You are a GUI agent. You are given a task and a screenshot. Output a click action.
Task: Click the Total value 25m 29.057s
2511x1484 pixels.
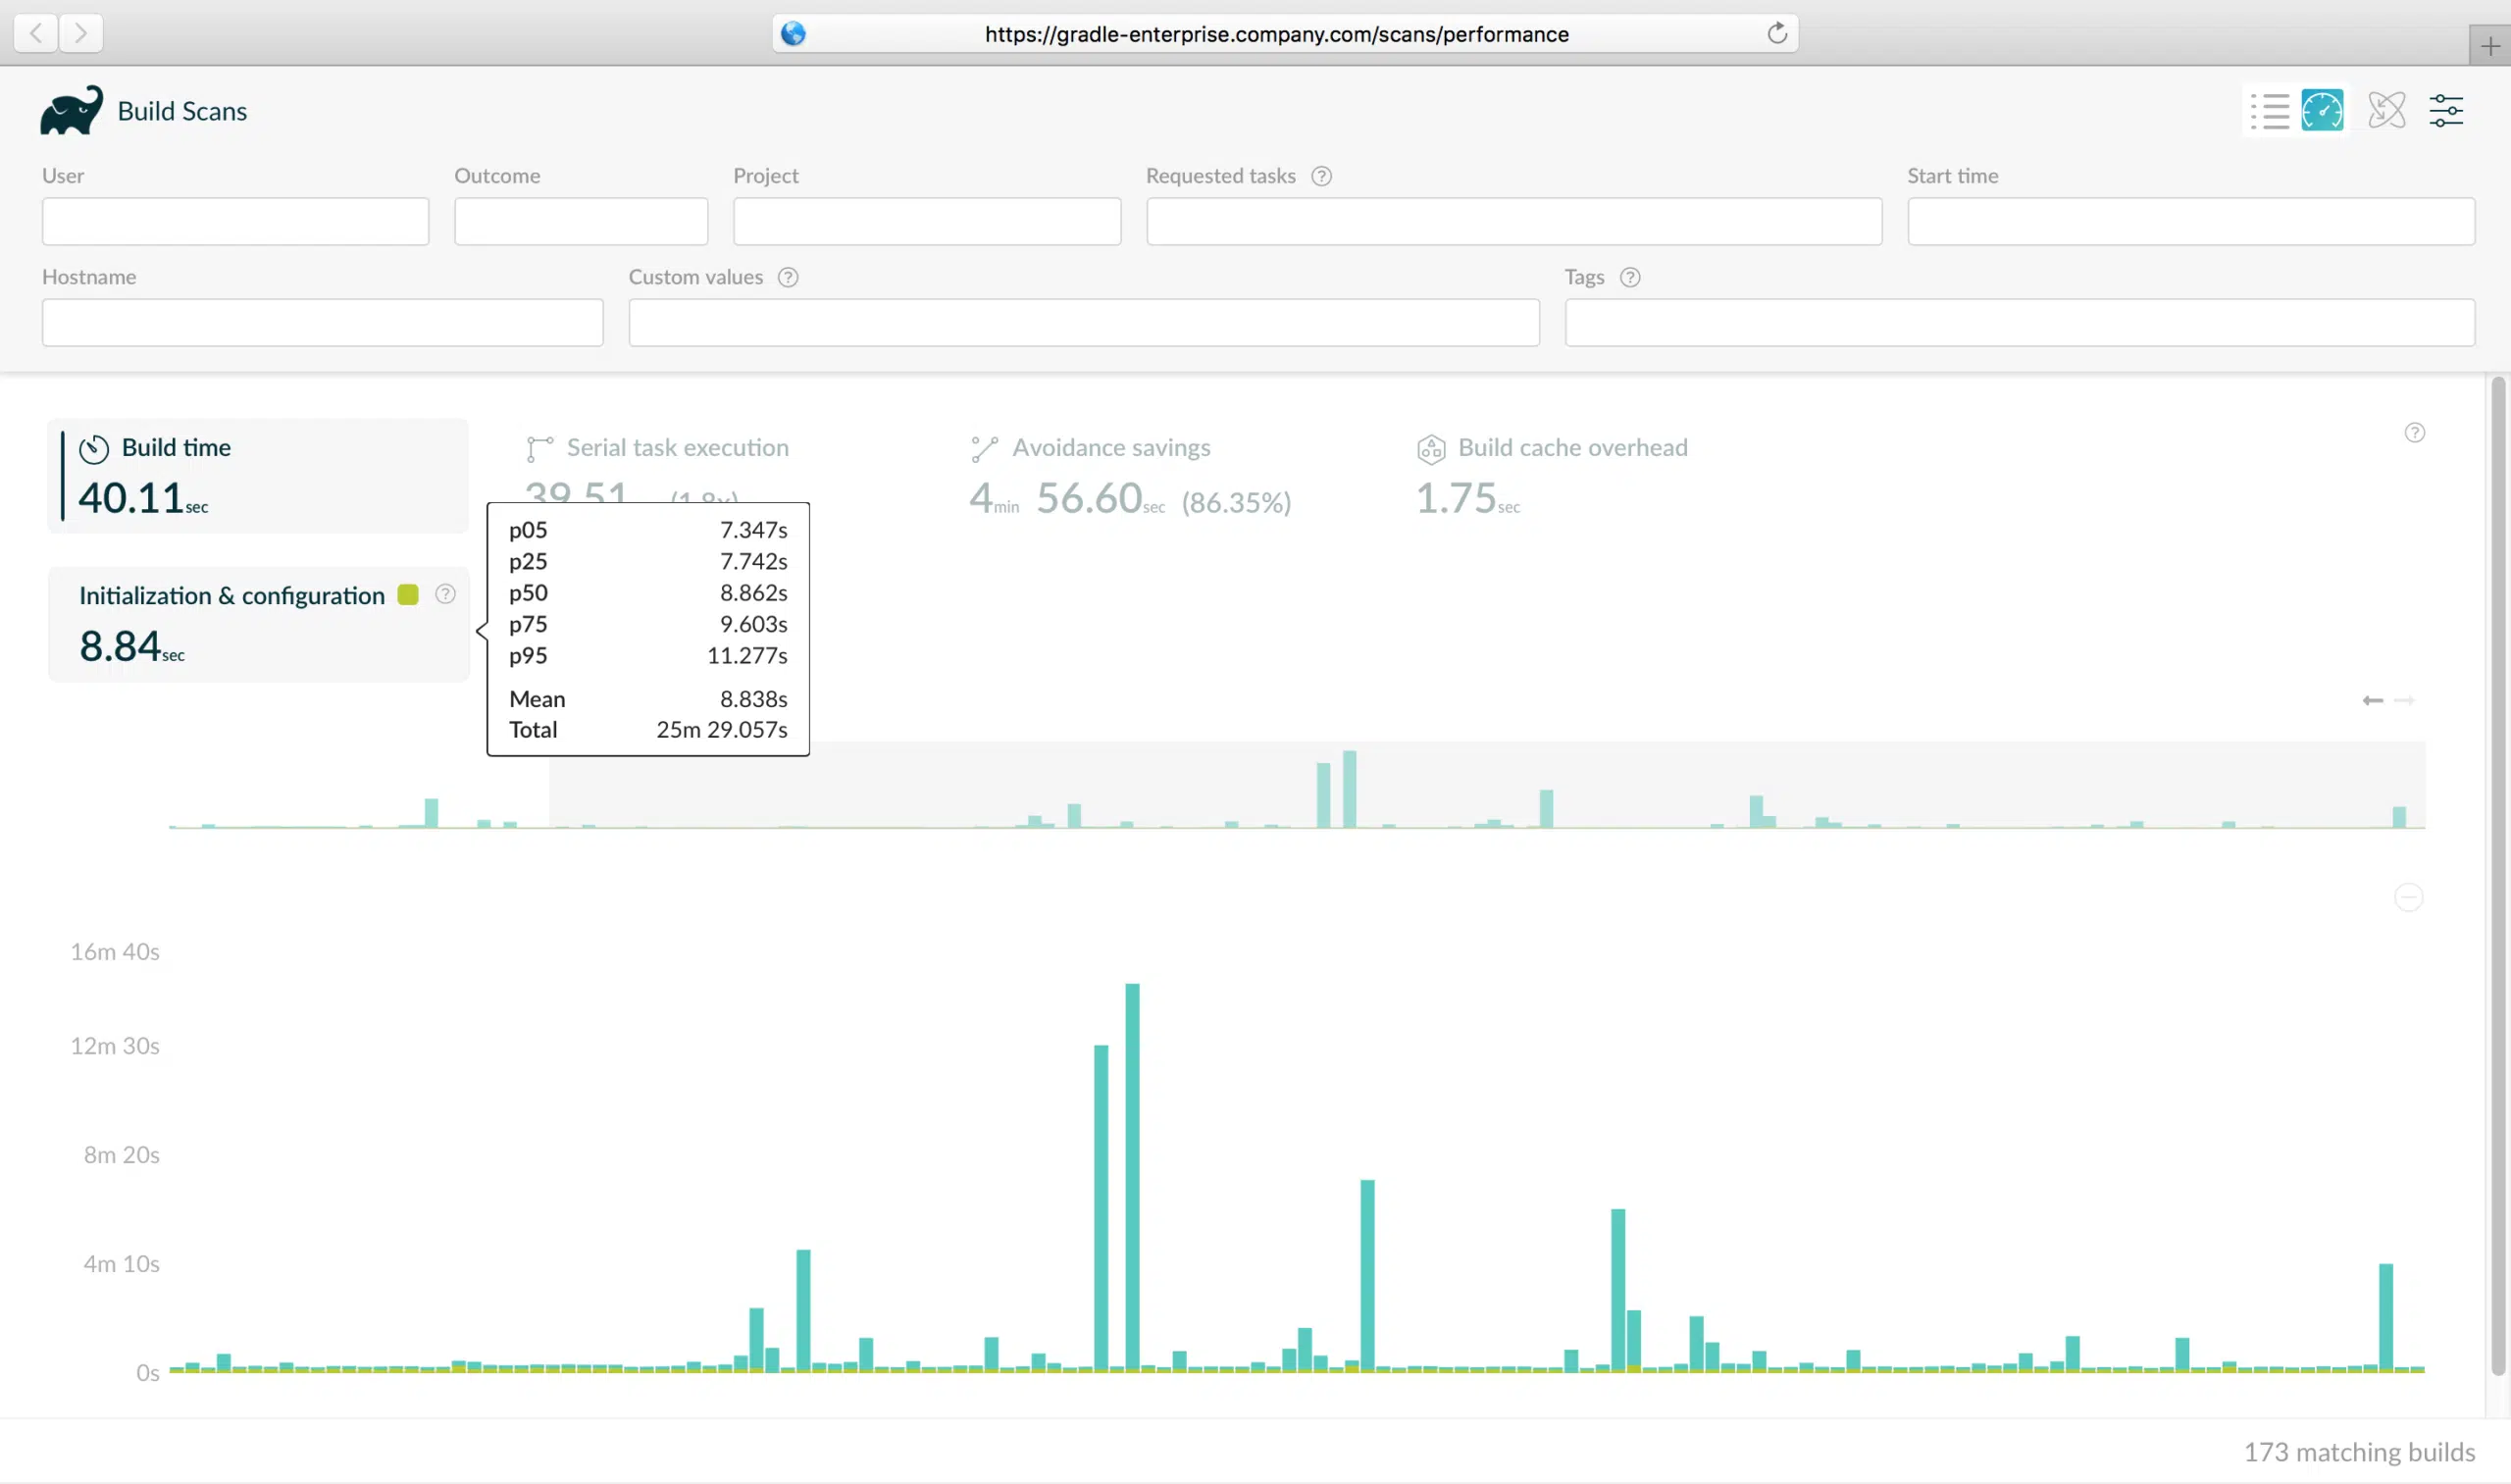pyautogui.click(x=721, y=730)
